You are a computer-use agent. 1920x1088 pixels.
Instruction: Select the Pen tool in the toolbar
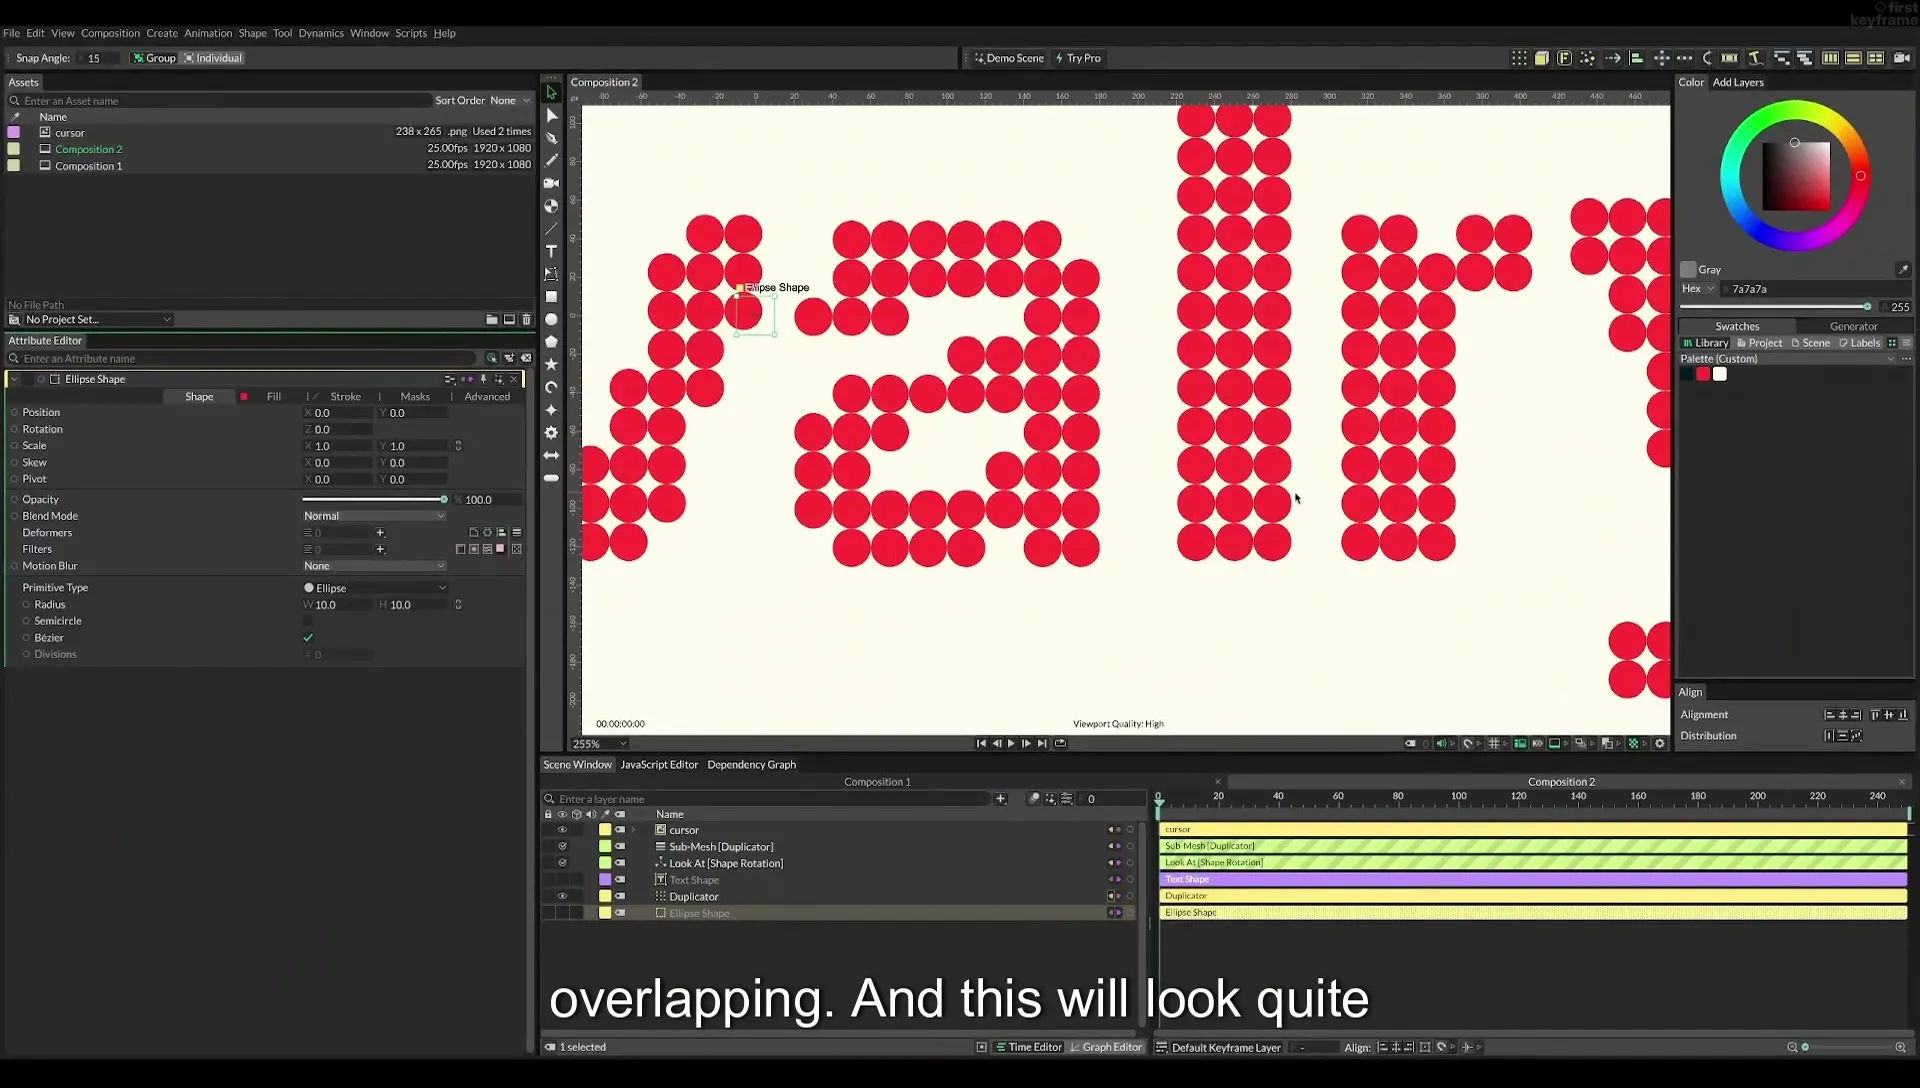551,138
